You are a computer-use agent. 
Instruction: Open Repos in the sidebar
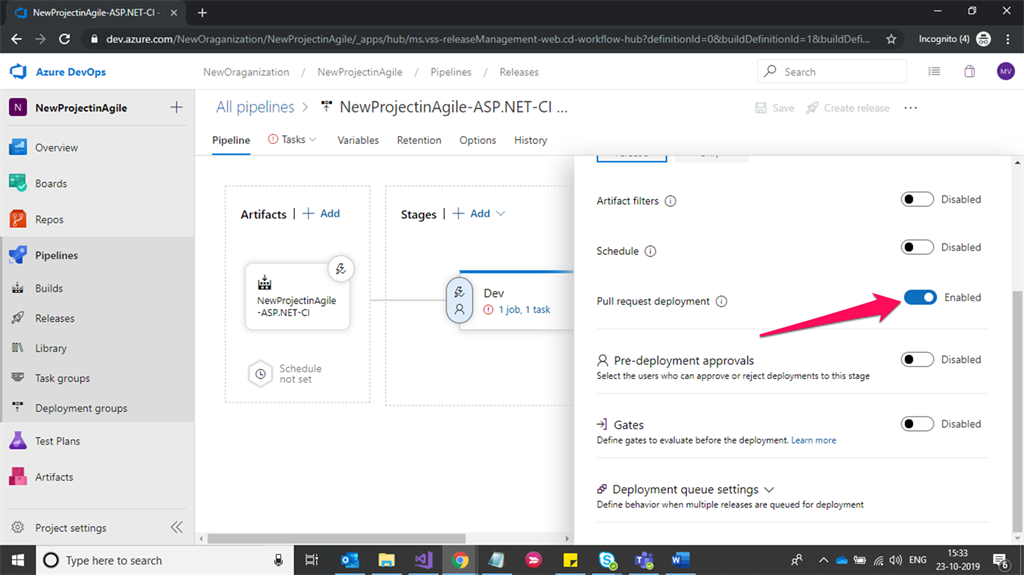click(49, 220)
